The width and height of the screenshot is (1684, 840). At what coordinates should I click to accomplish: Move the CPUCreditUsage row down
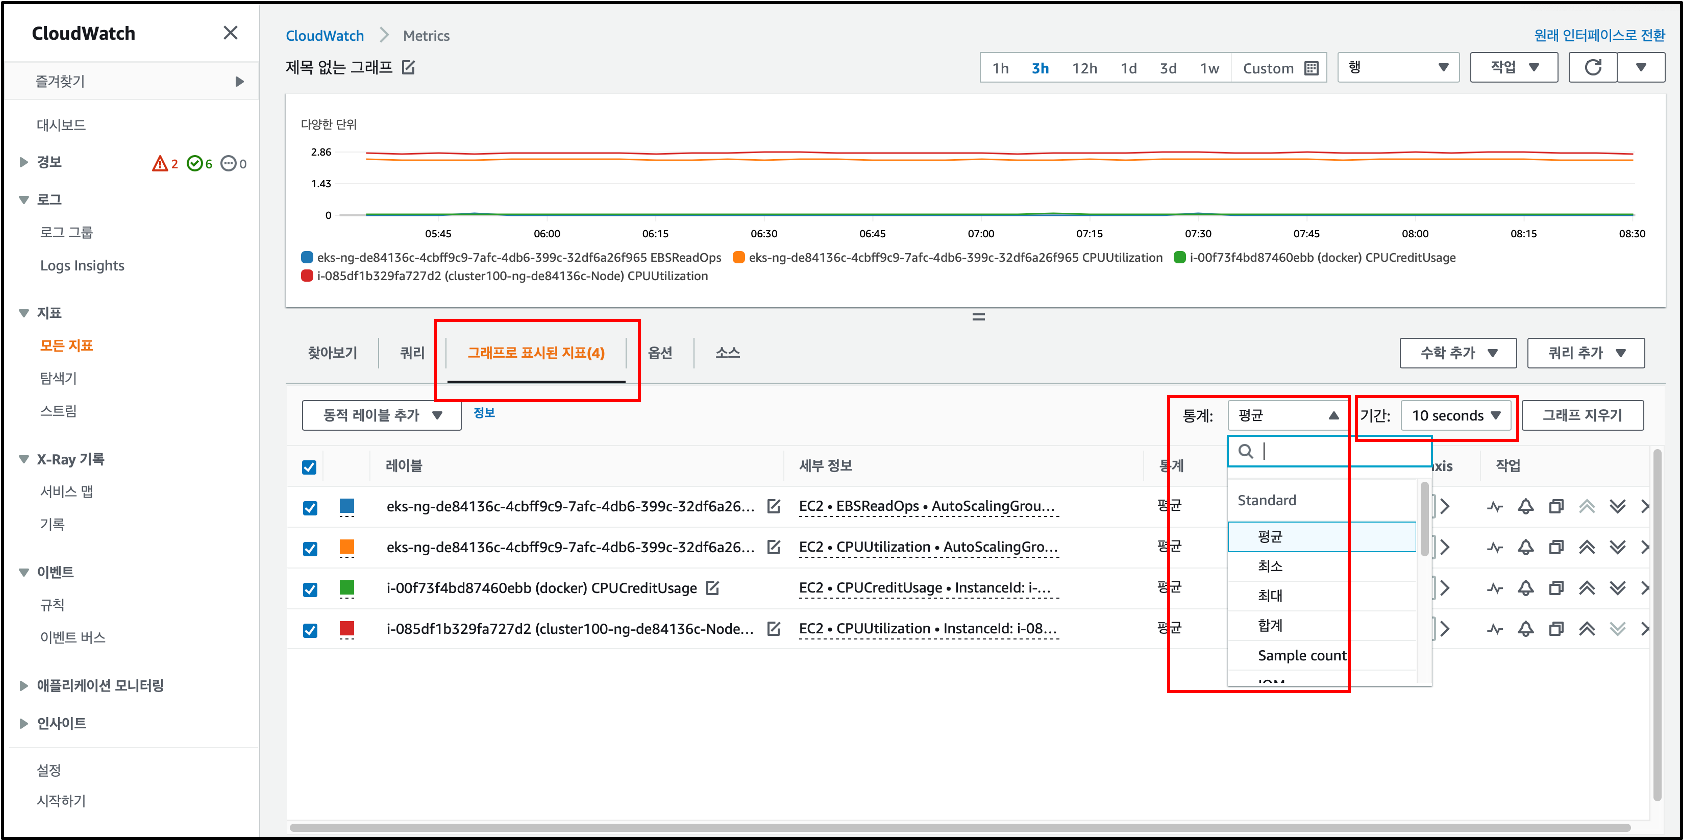[1618, 589]
